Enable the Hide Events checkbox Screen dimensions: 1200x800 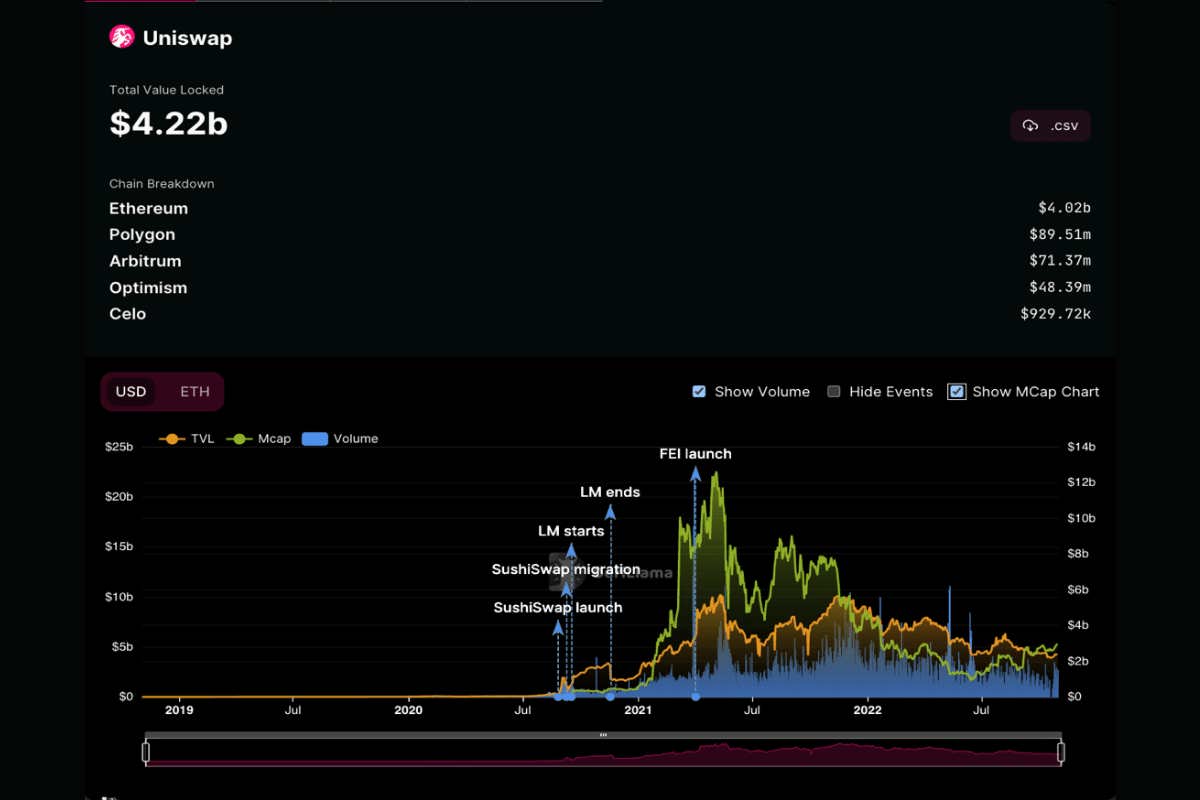[834, 392]
